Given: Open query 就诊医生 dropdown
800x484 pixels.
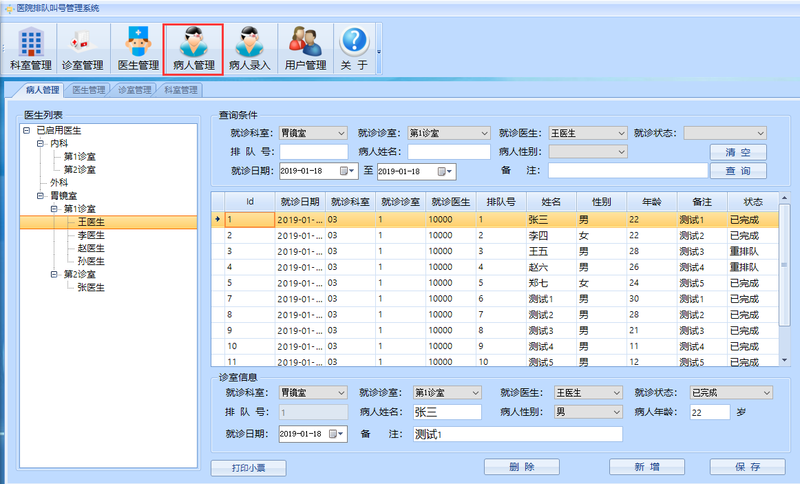Looking at the screenshot, I should click(x=621, y=133).
